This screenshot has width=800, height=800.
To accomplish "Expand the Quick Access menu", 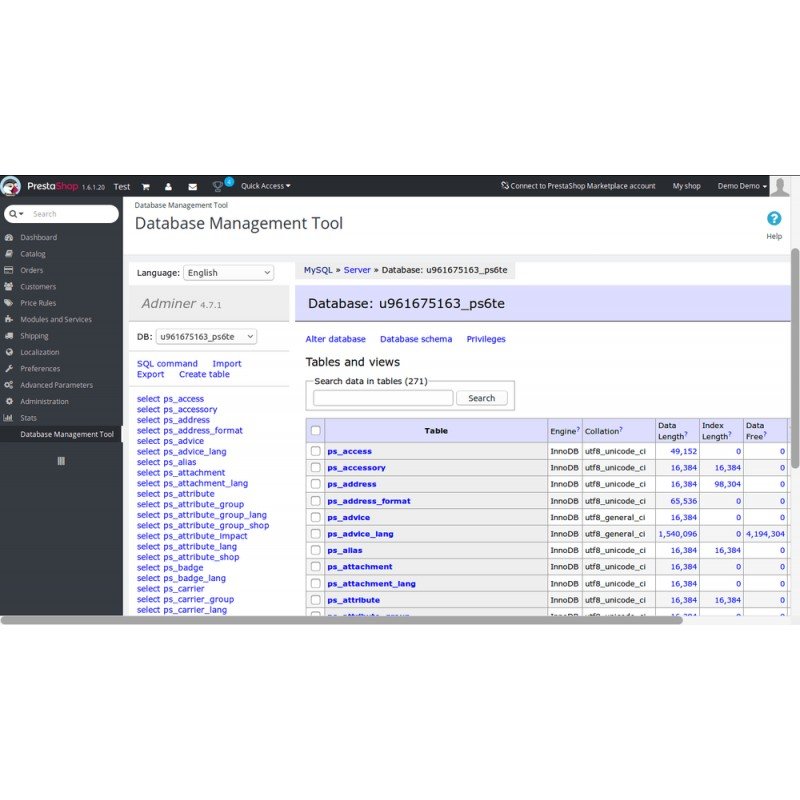I will coord(265,186).
